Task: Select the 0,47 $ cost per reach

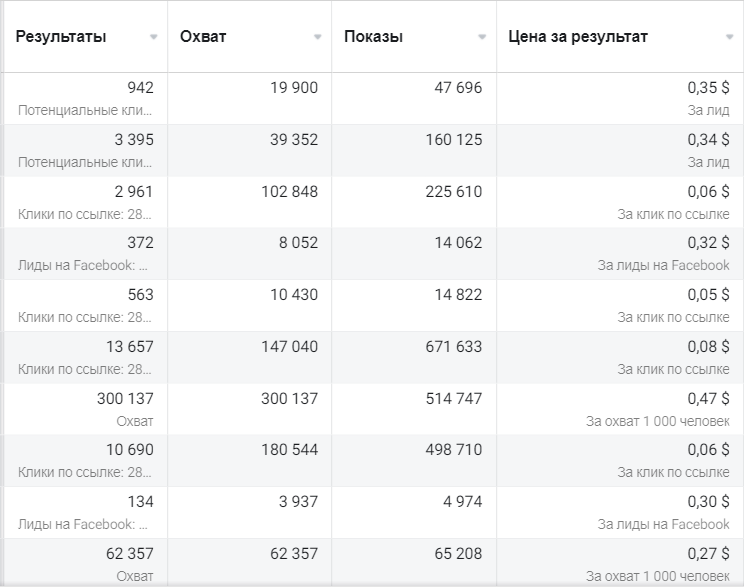Action: (708, 398)
